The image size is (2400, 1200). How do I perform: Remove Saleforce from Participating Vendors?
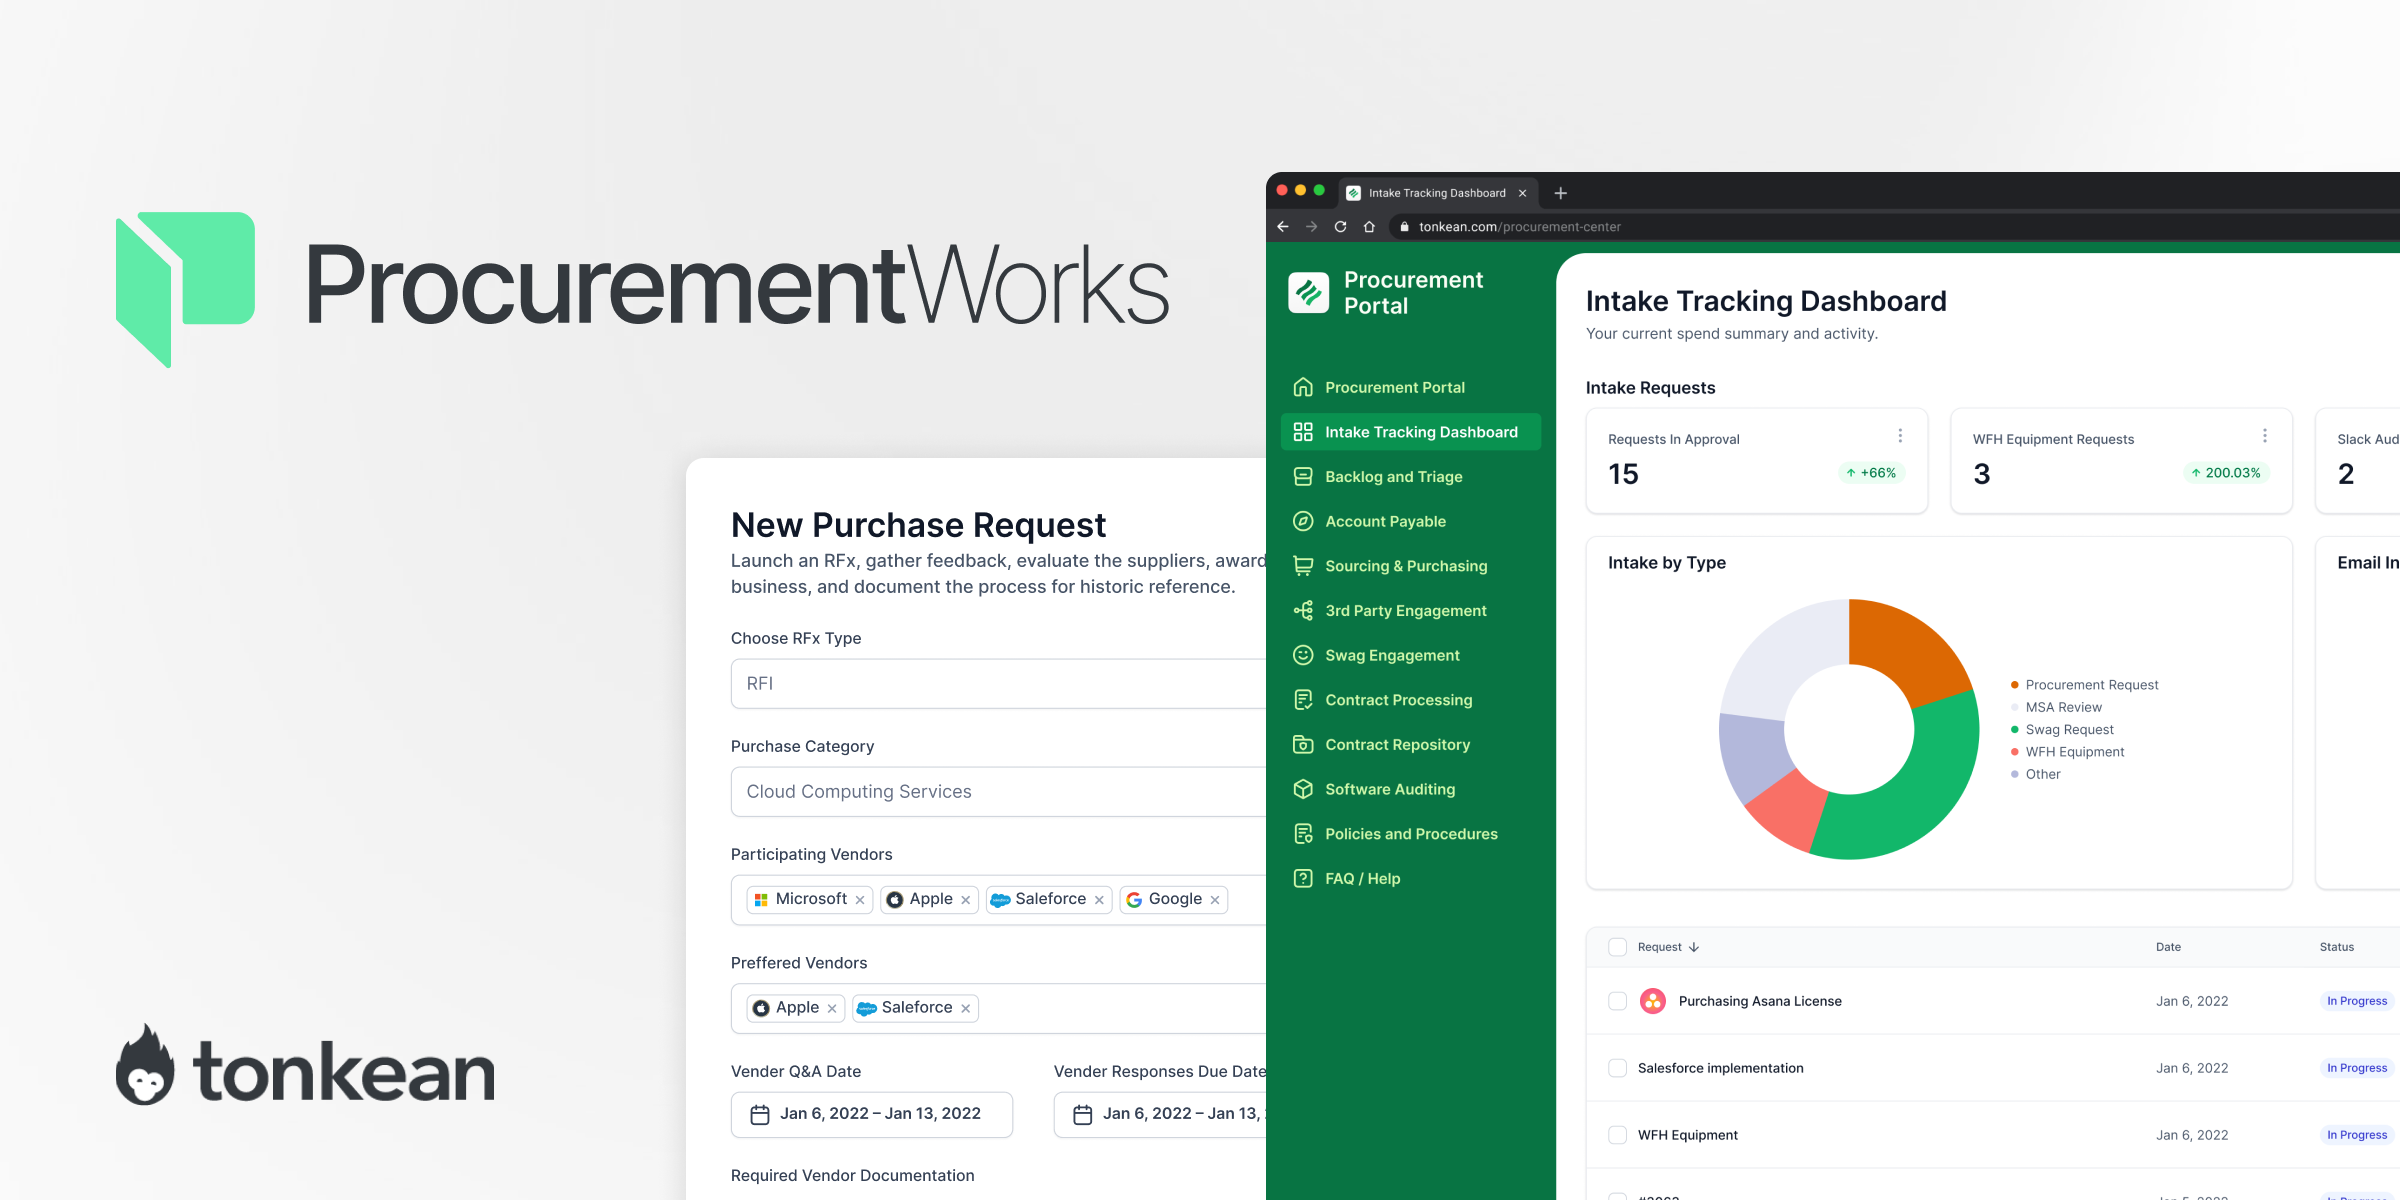1099,900
